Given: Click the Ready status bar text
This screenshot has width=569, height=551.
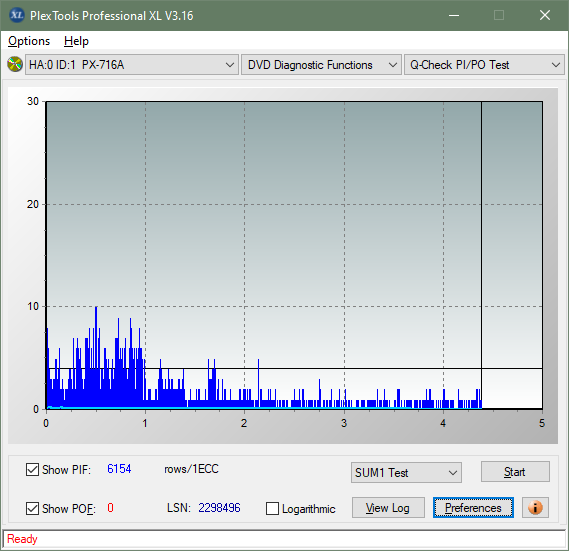Looking at the screenshot, I should 22,539.
